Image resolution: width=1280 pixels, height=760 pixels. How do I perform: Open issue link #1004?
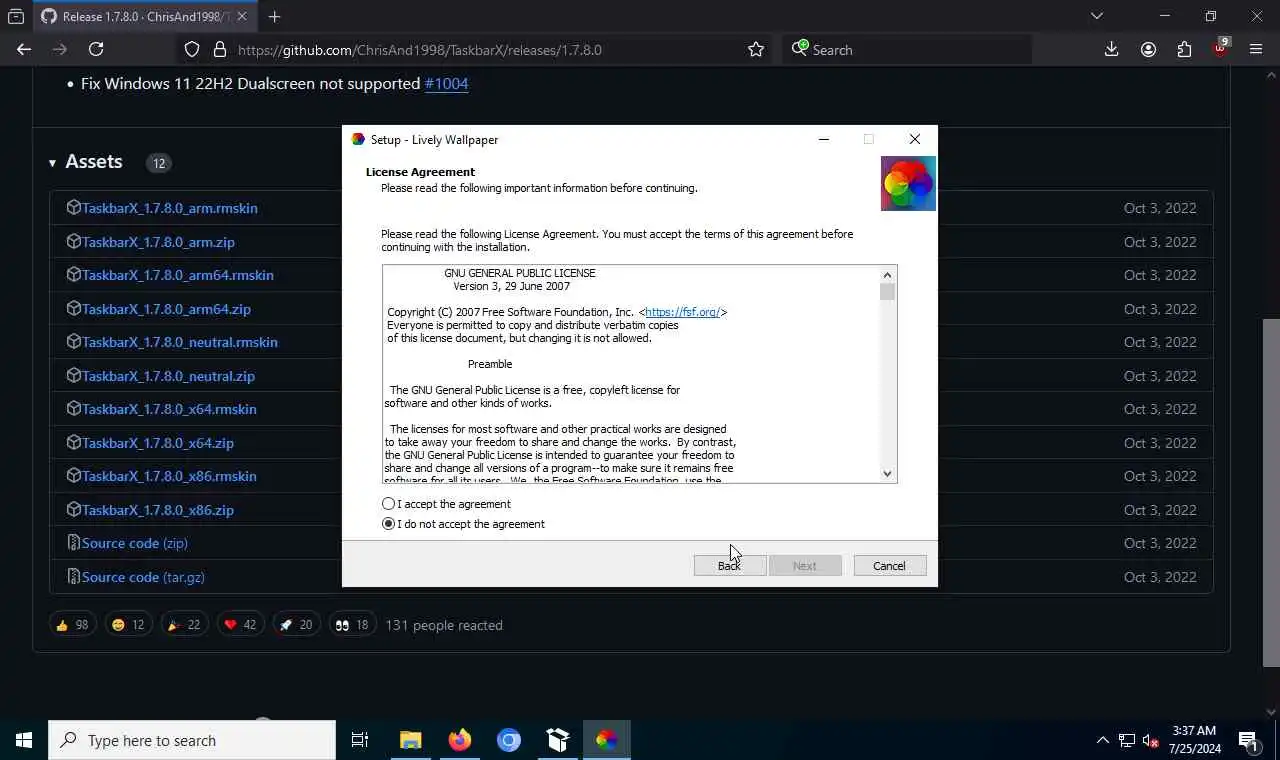click(446, 83)
